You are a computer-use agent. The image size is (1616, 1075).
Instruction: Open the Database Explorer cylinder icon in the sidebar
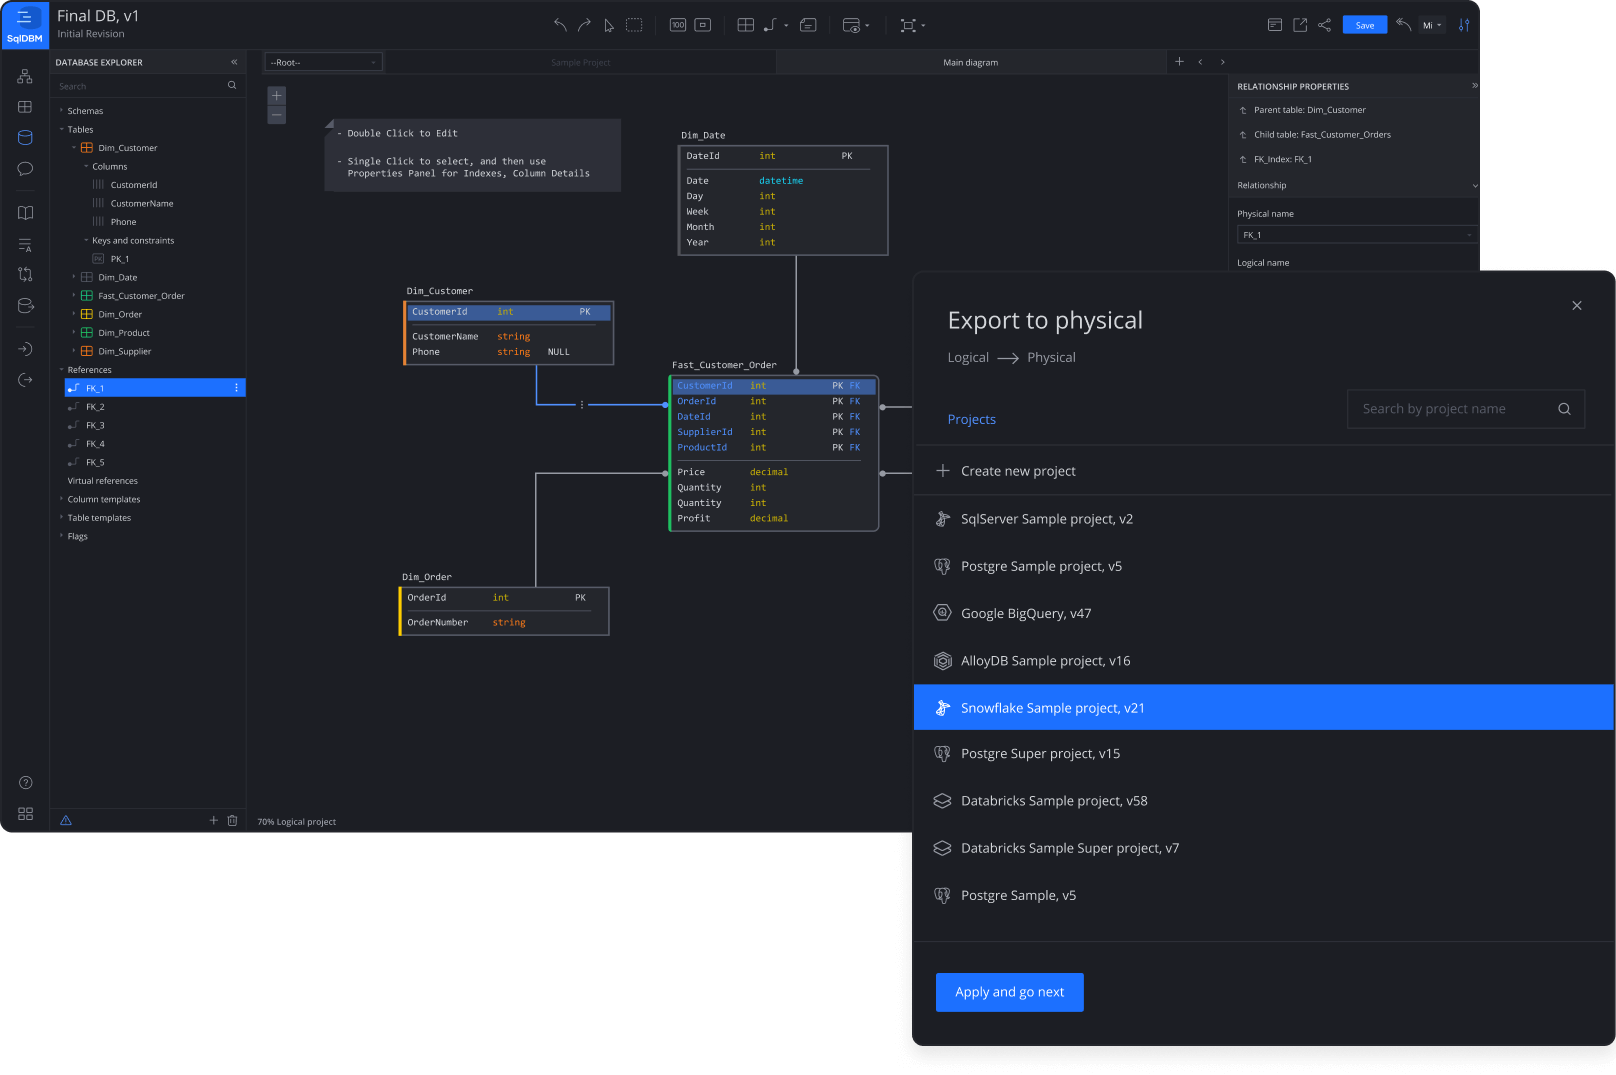(x=25, y=138)
